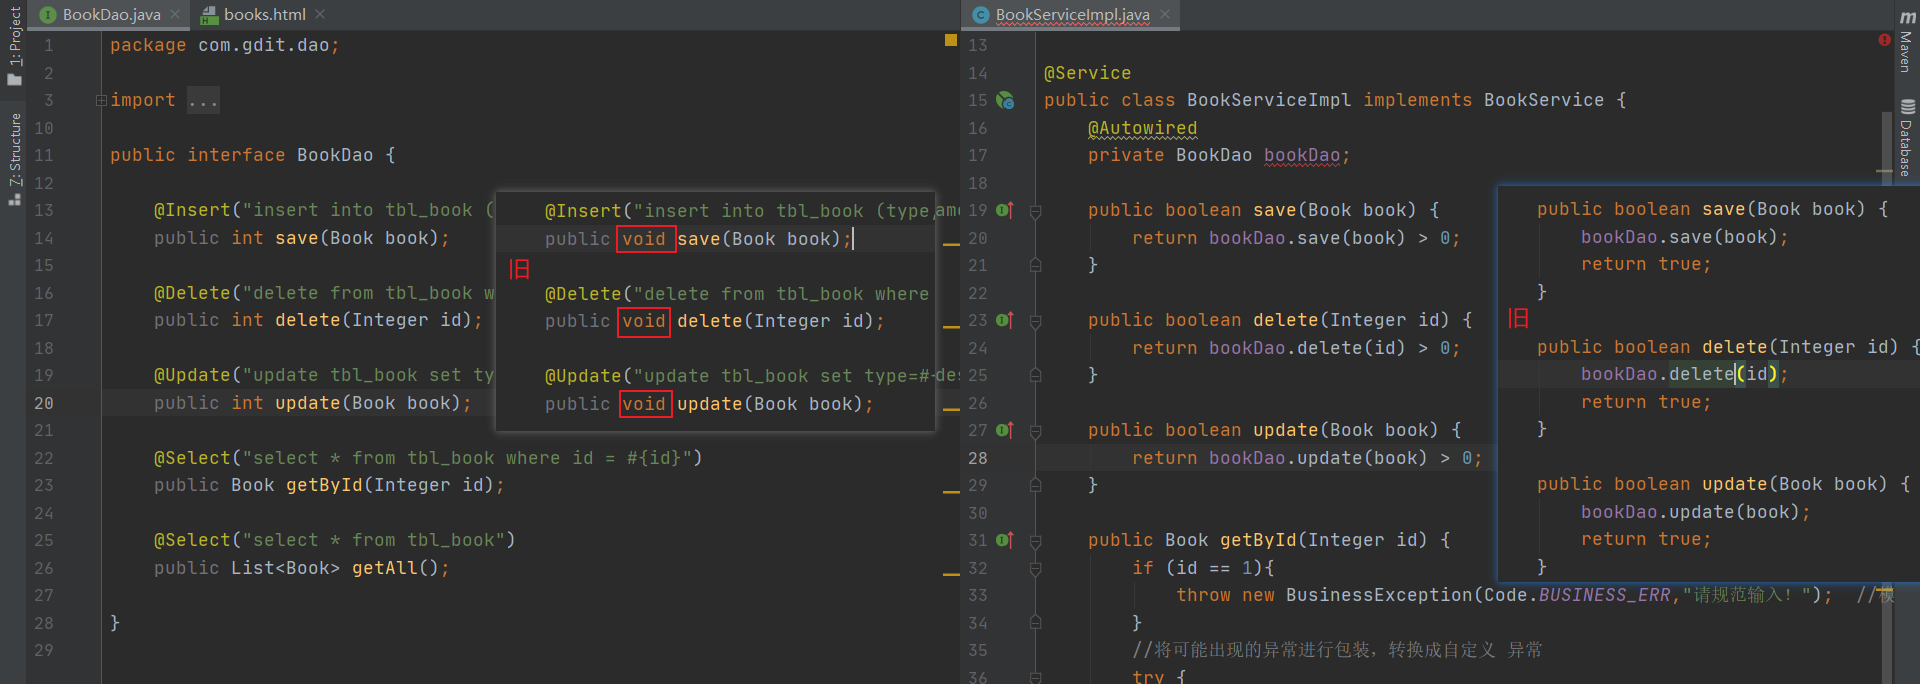Click the red error indicator in BookServiceImpl editor

[1884, 40]
